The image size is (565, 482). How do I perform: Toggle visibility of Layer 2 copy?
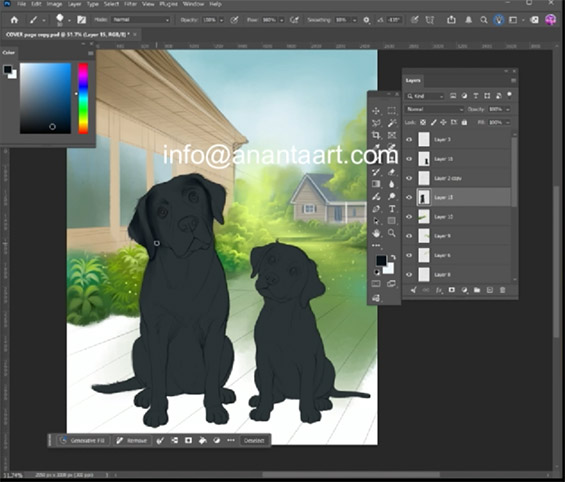409,178
